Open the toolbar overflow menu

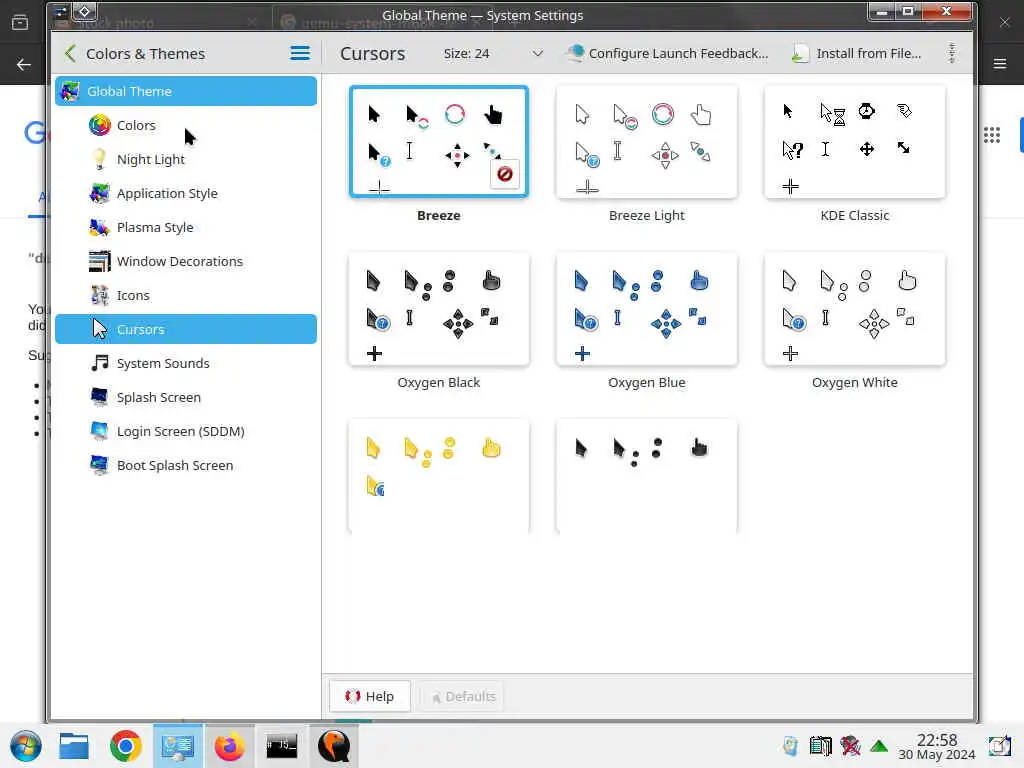coord(952,54)
